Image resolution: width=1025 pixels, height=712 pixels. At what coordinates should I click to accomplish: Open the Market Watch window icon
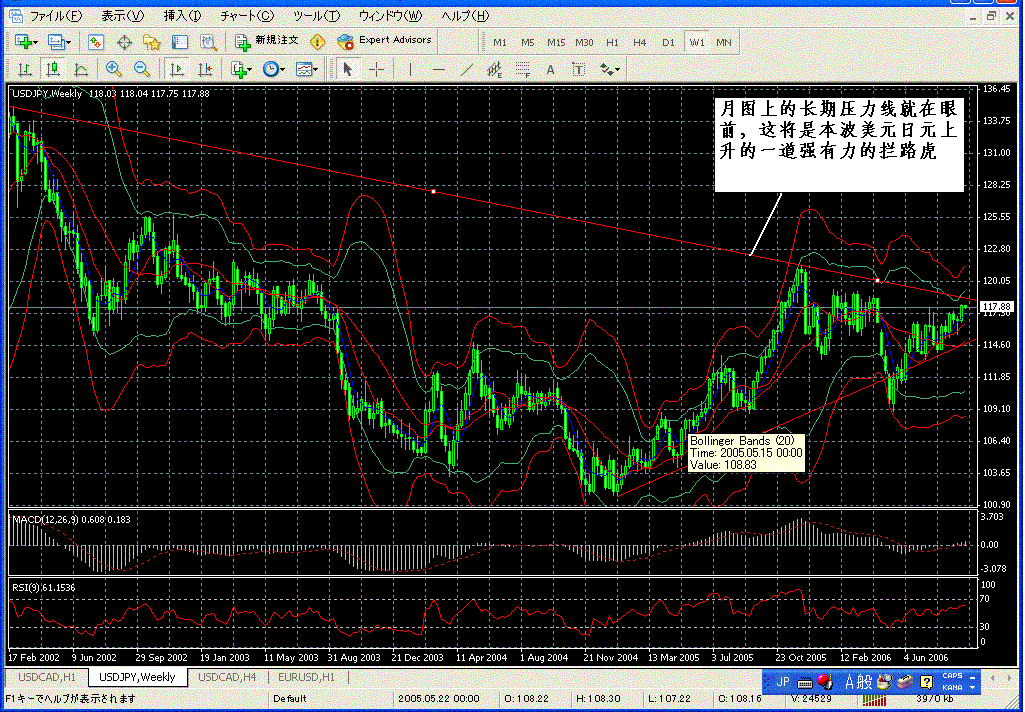click(96, 42)
